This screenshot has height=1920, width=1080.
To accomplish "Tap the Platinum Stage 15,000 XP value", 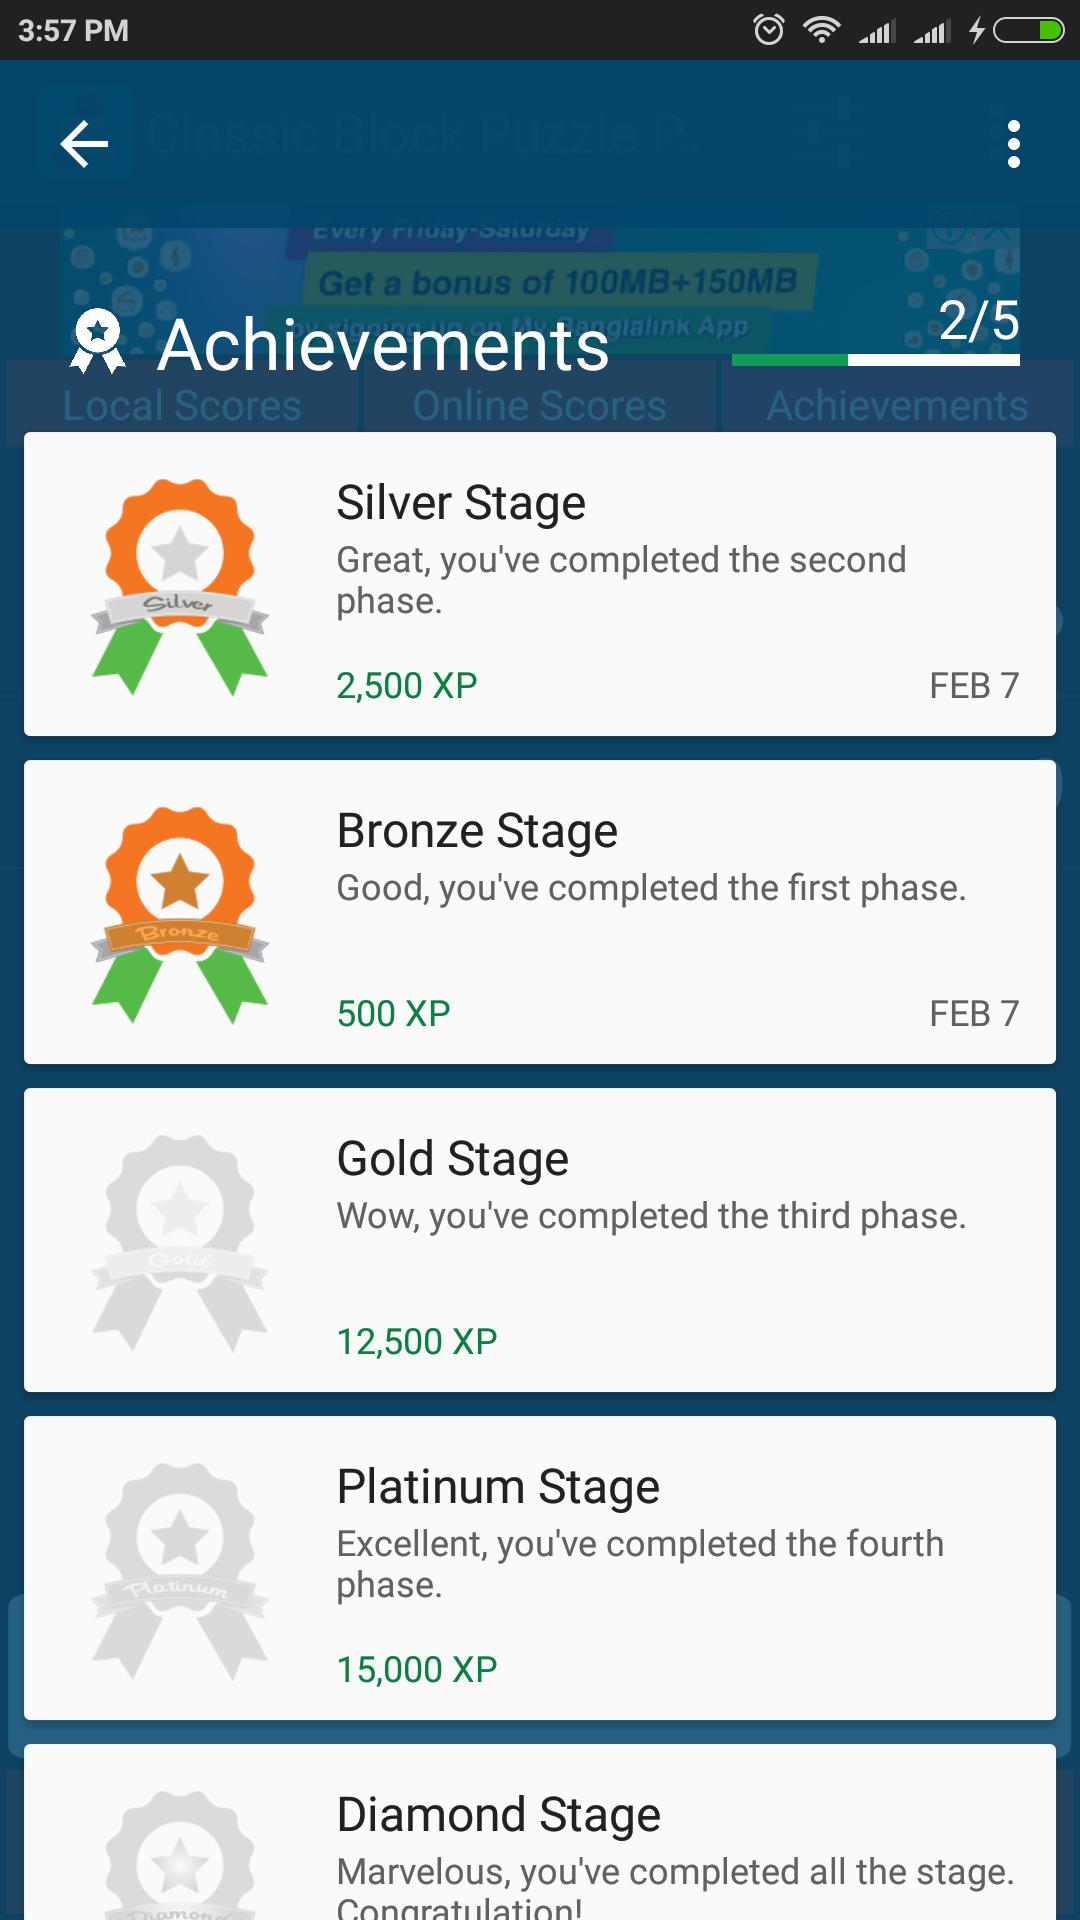I will (417, 1669).
